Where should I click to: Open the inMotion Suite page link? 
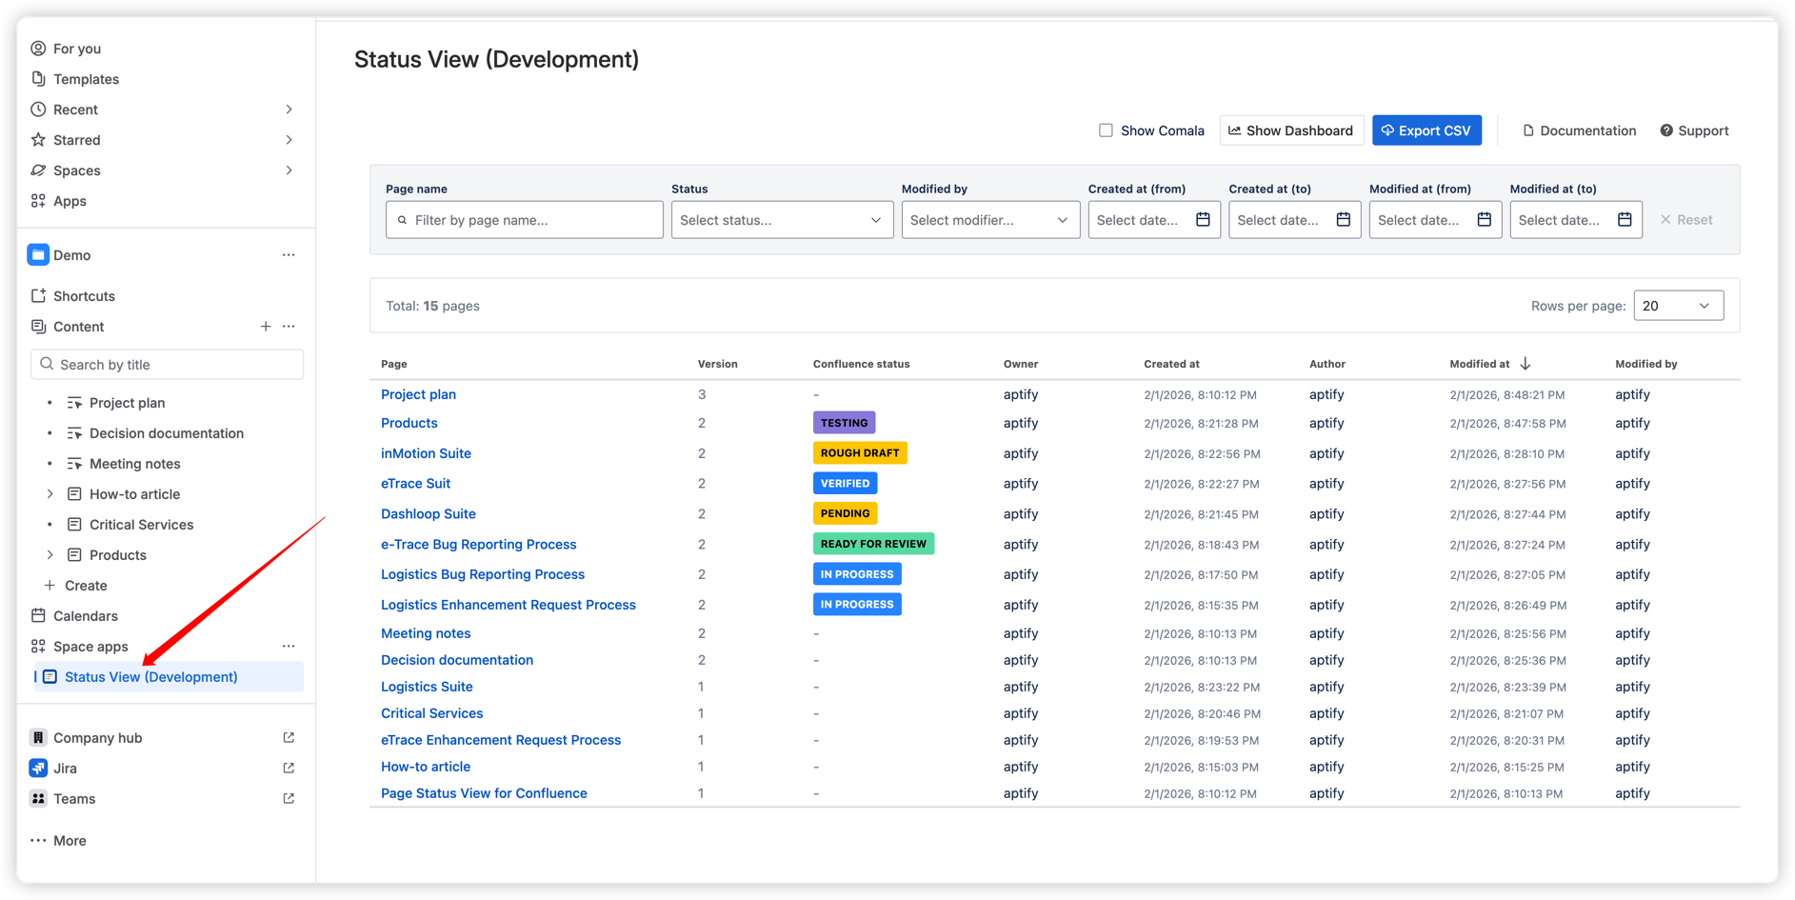426,453
